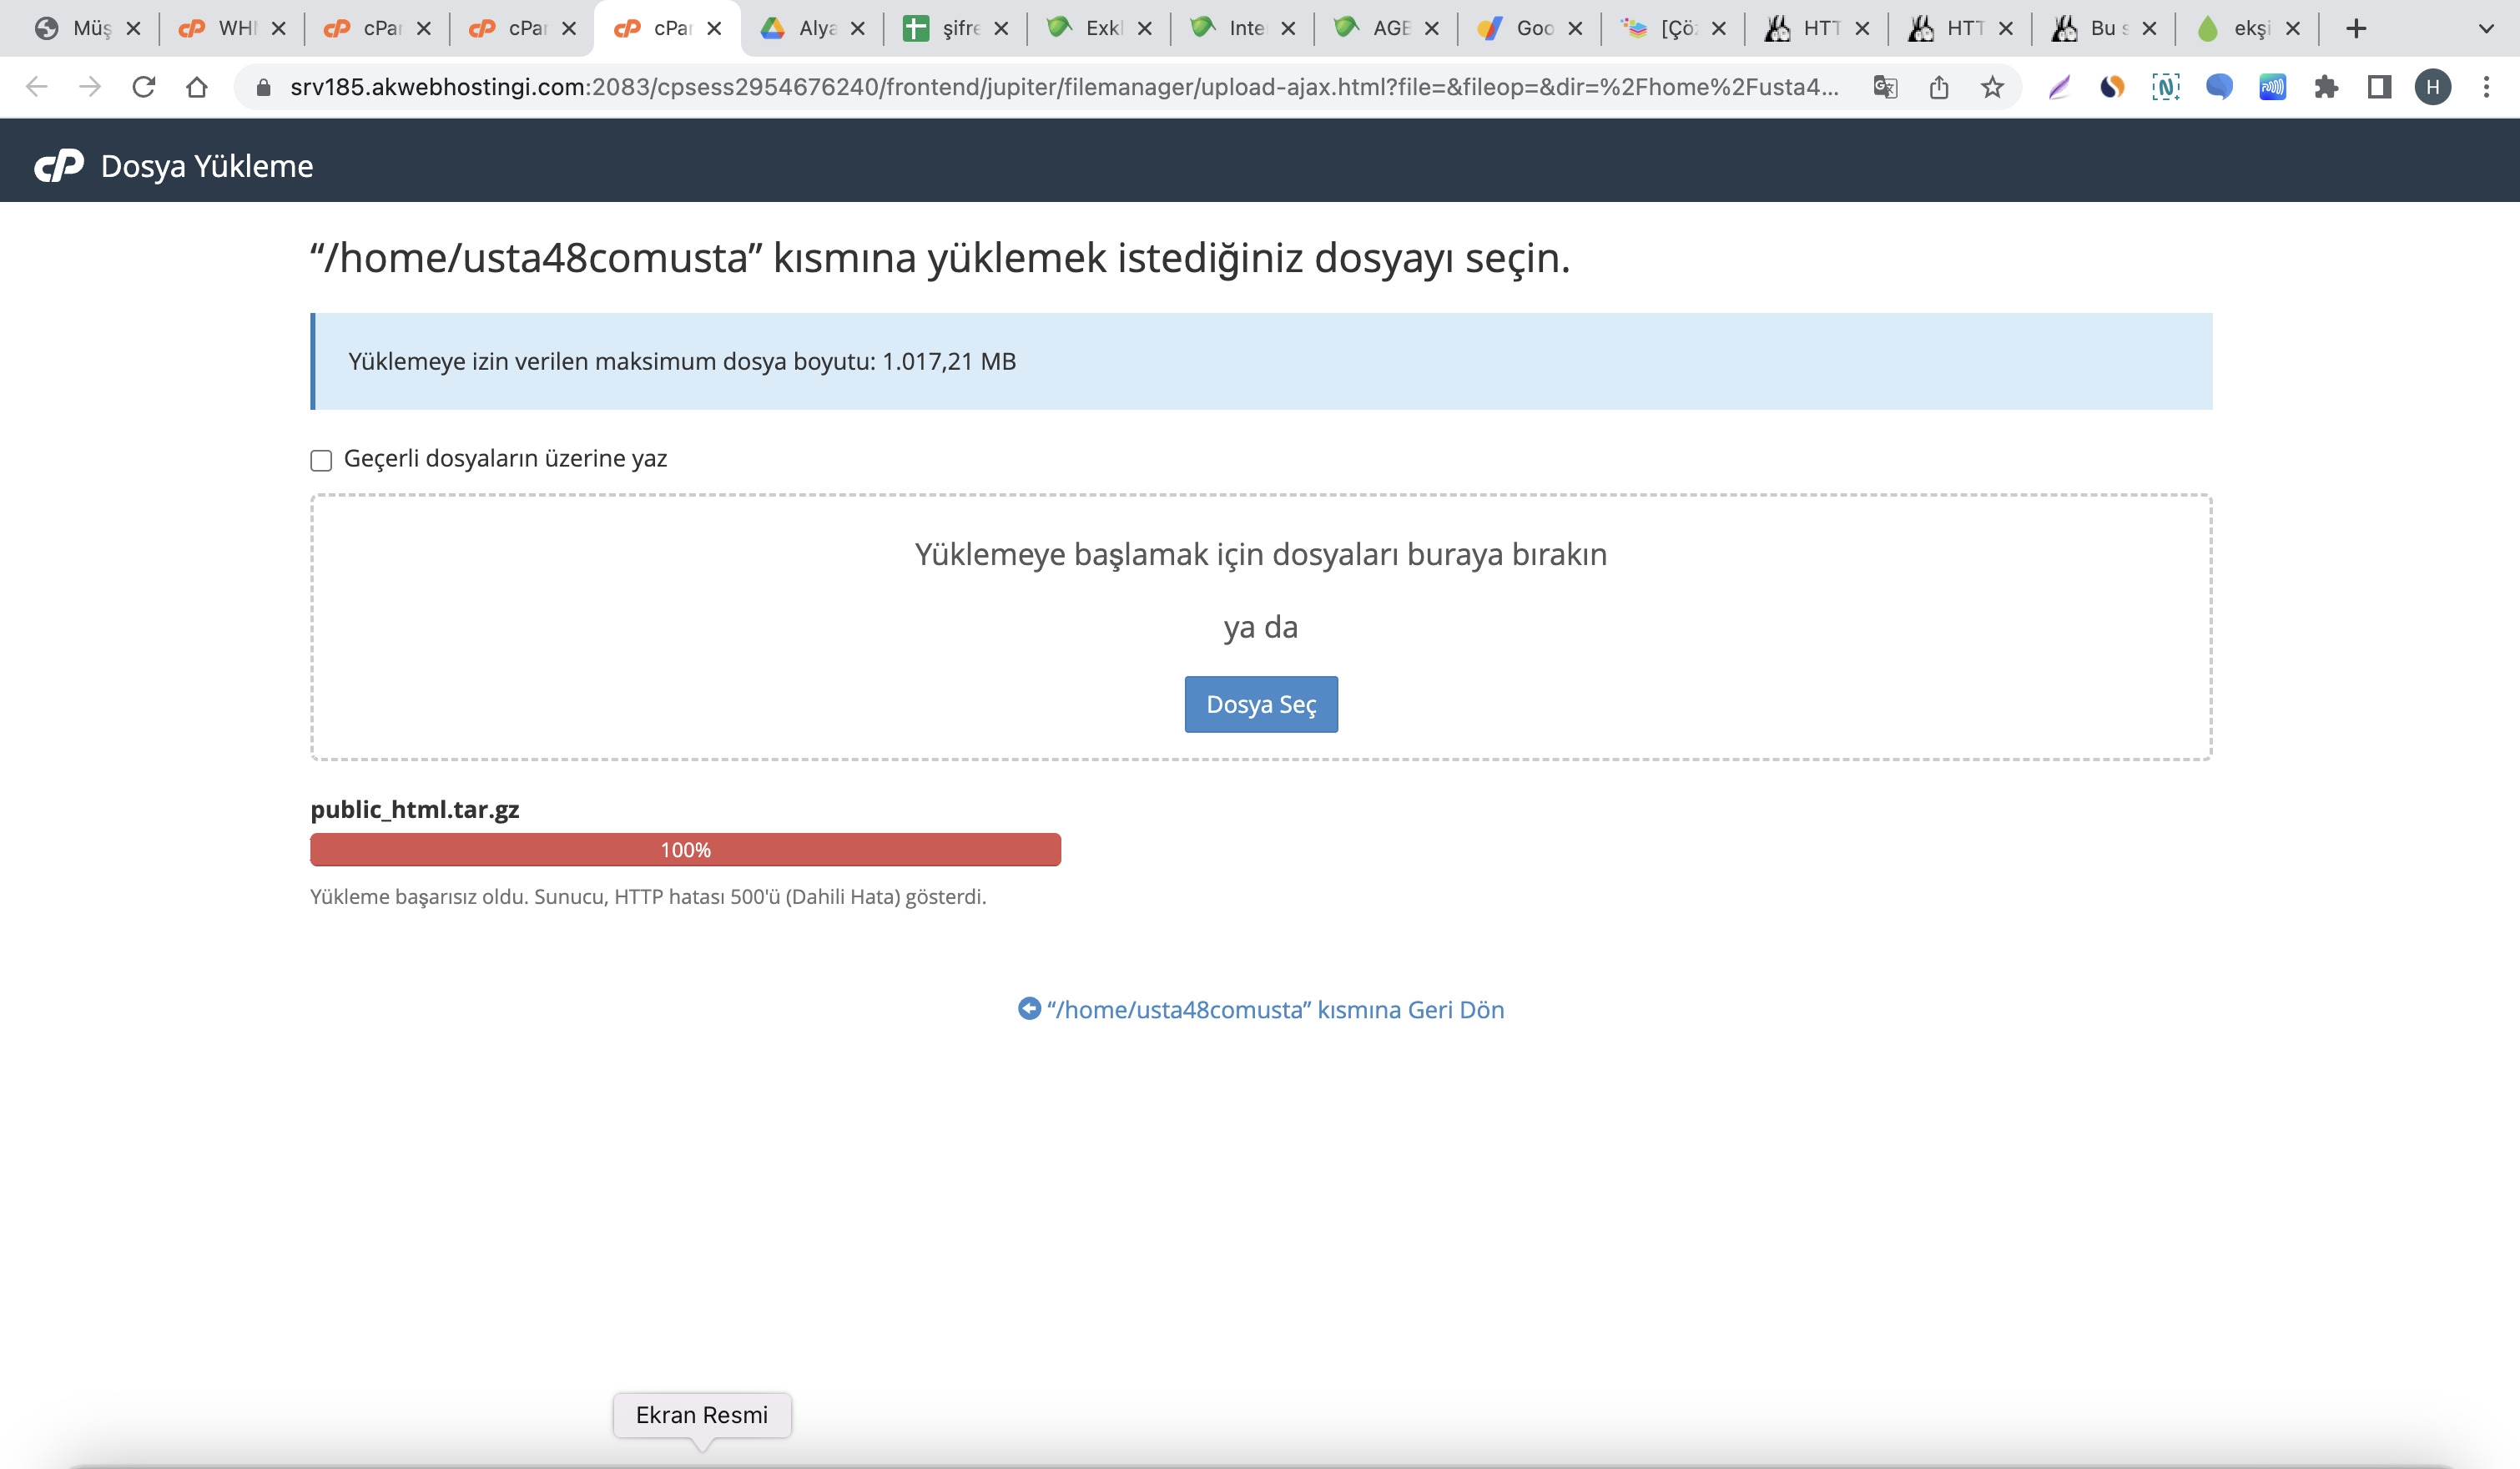Image resolution: width=2520 pixels, height=1469 pixels.
Task: Click the file name public_html.tar.gz
Action: click(x=415, y=809)
